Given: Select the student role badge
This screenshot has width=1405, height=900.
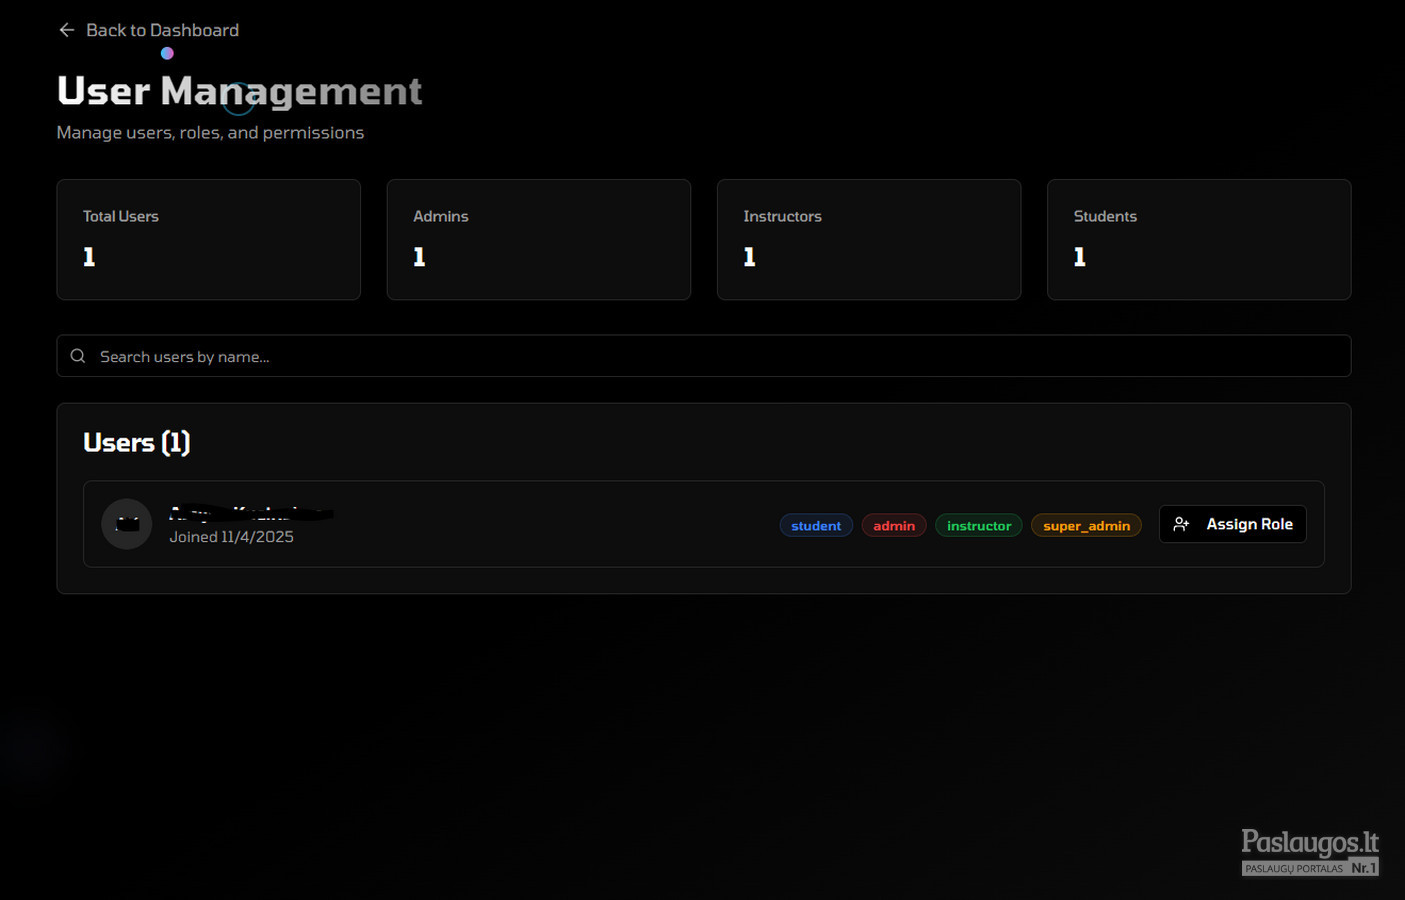Looking at the screenshot, I should pyautogui.click(x=816, y=526).
